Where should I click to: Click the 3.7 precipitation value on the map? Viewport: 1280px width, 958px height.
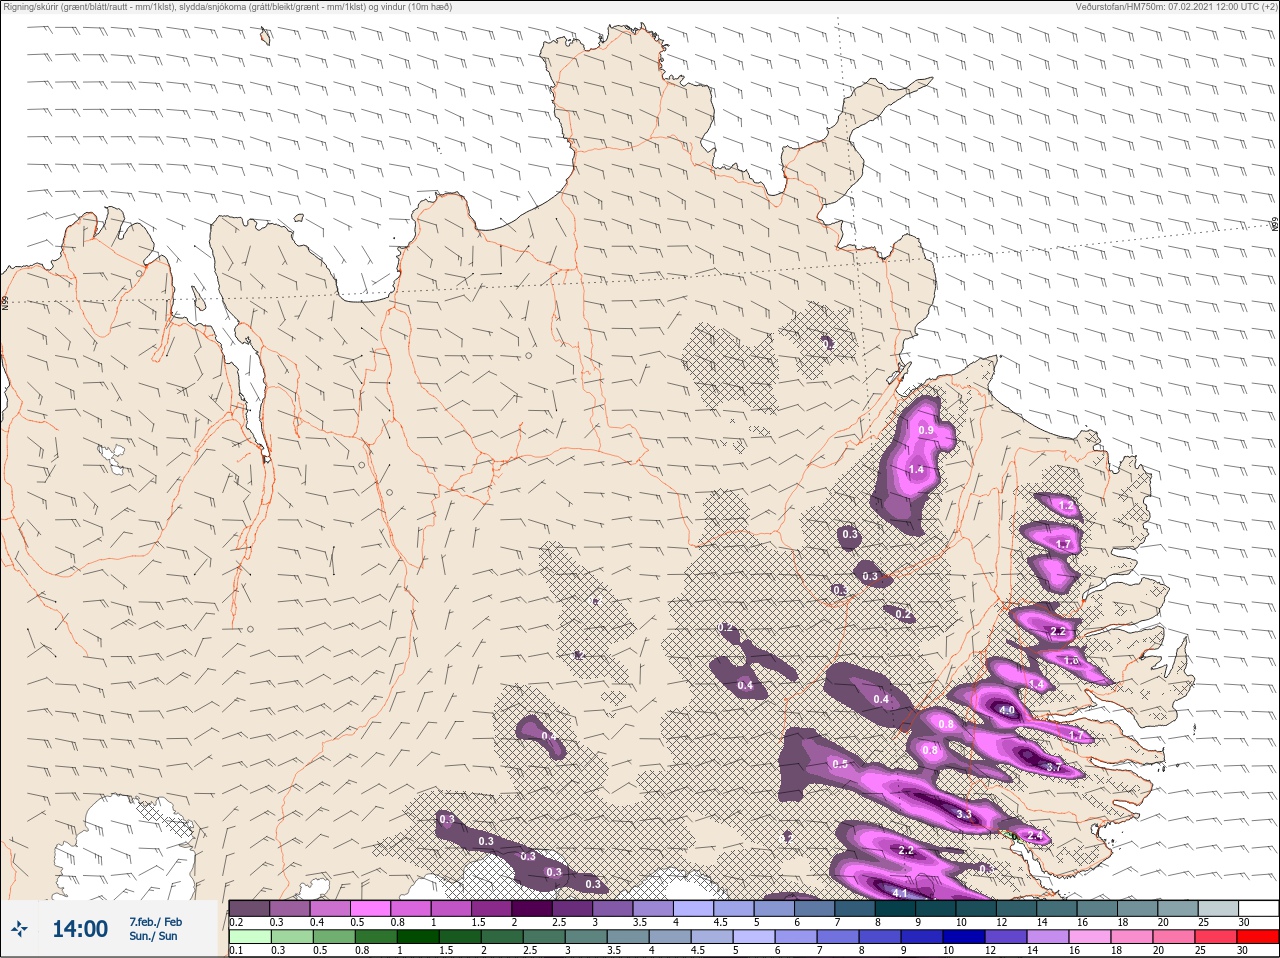click(1053, 767)
